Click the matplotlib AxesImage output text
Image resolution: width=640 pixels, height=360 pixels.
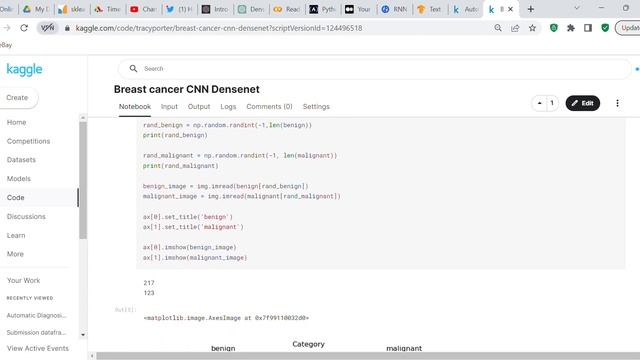[x=226, y=318]
